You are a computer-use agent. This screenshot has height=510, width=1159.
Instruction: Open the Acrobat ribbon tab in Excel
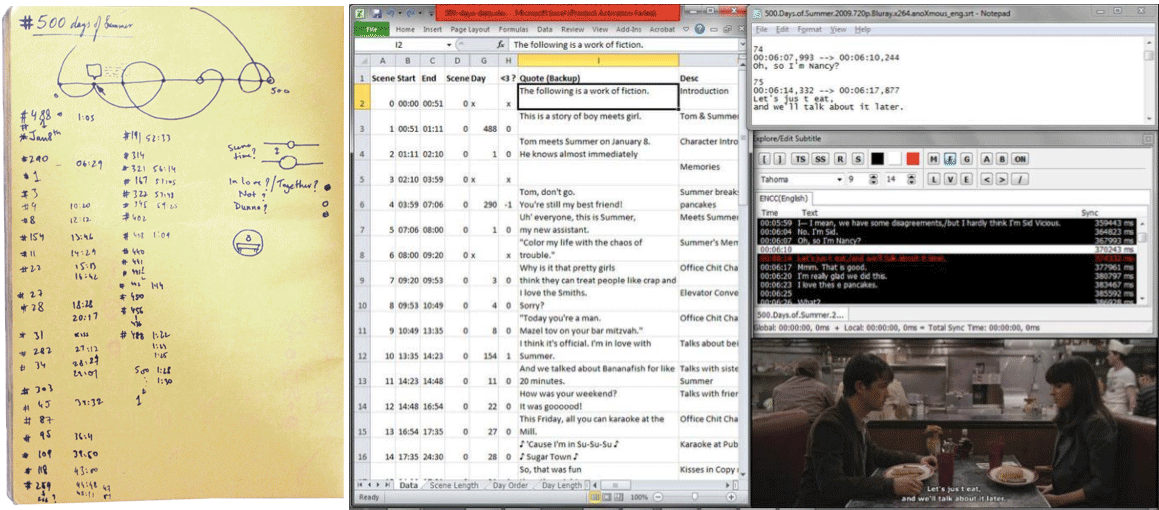point(662,30)
